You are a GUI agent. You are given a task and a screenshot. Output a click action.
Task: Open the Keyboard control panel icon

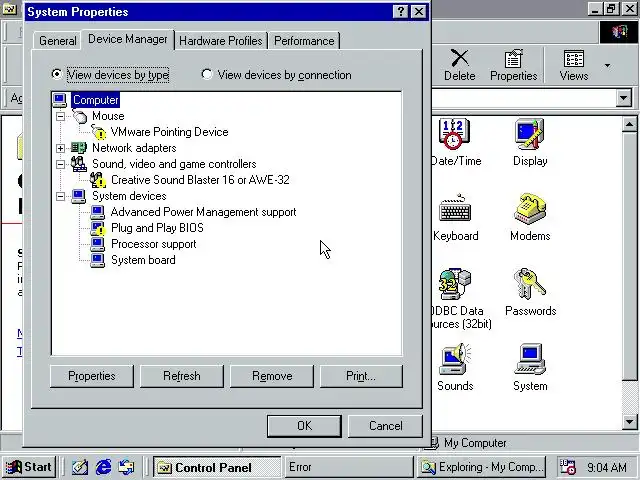click(x=455, y=209)
